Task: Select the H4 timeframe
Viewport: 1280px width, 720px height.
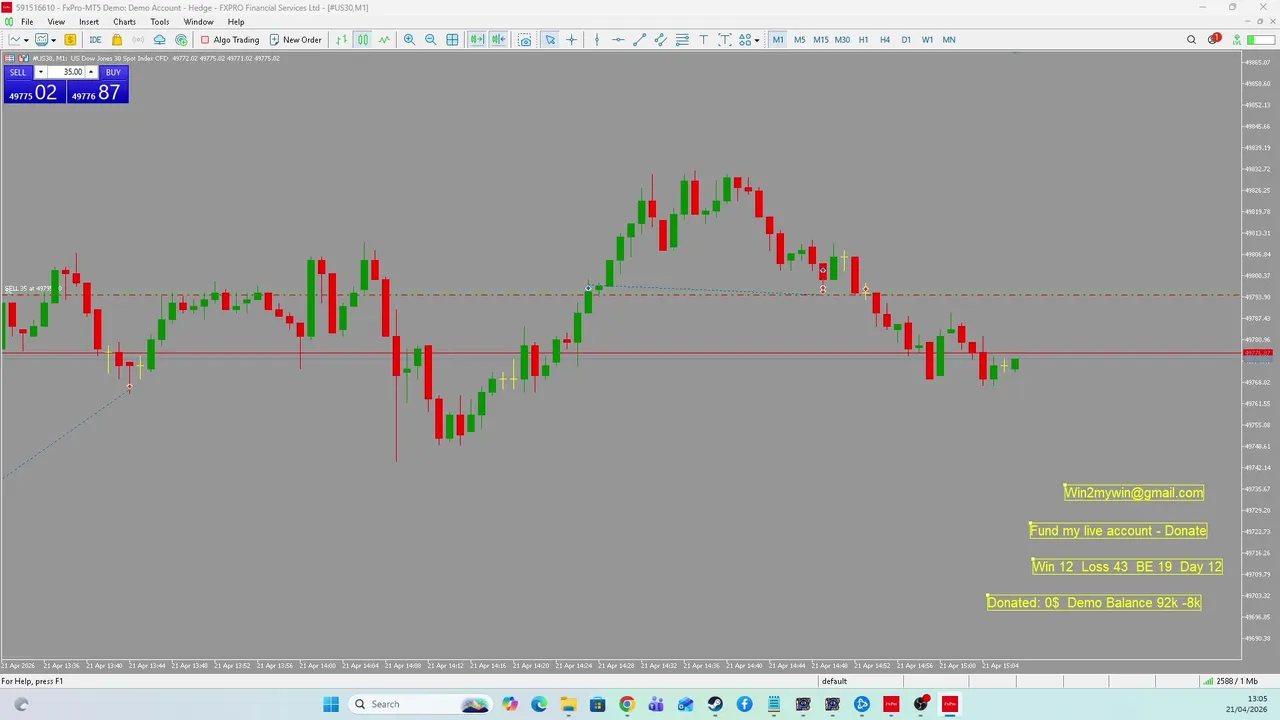Action: pos(884,40)
